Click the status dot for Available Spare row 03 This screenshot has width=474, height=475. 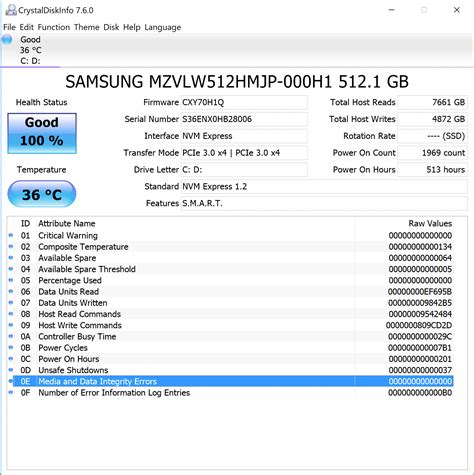11,258
